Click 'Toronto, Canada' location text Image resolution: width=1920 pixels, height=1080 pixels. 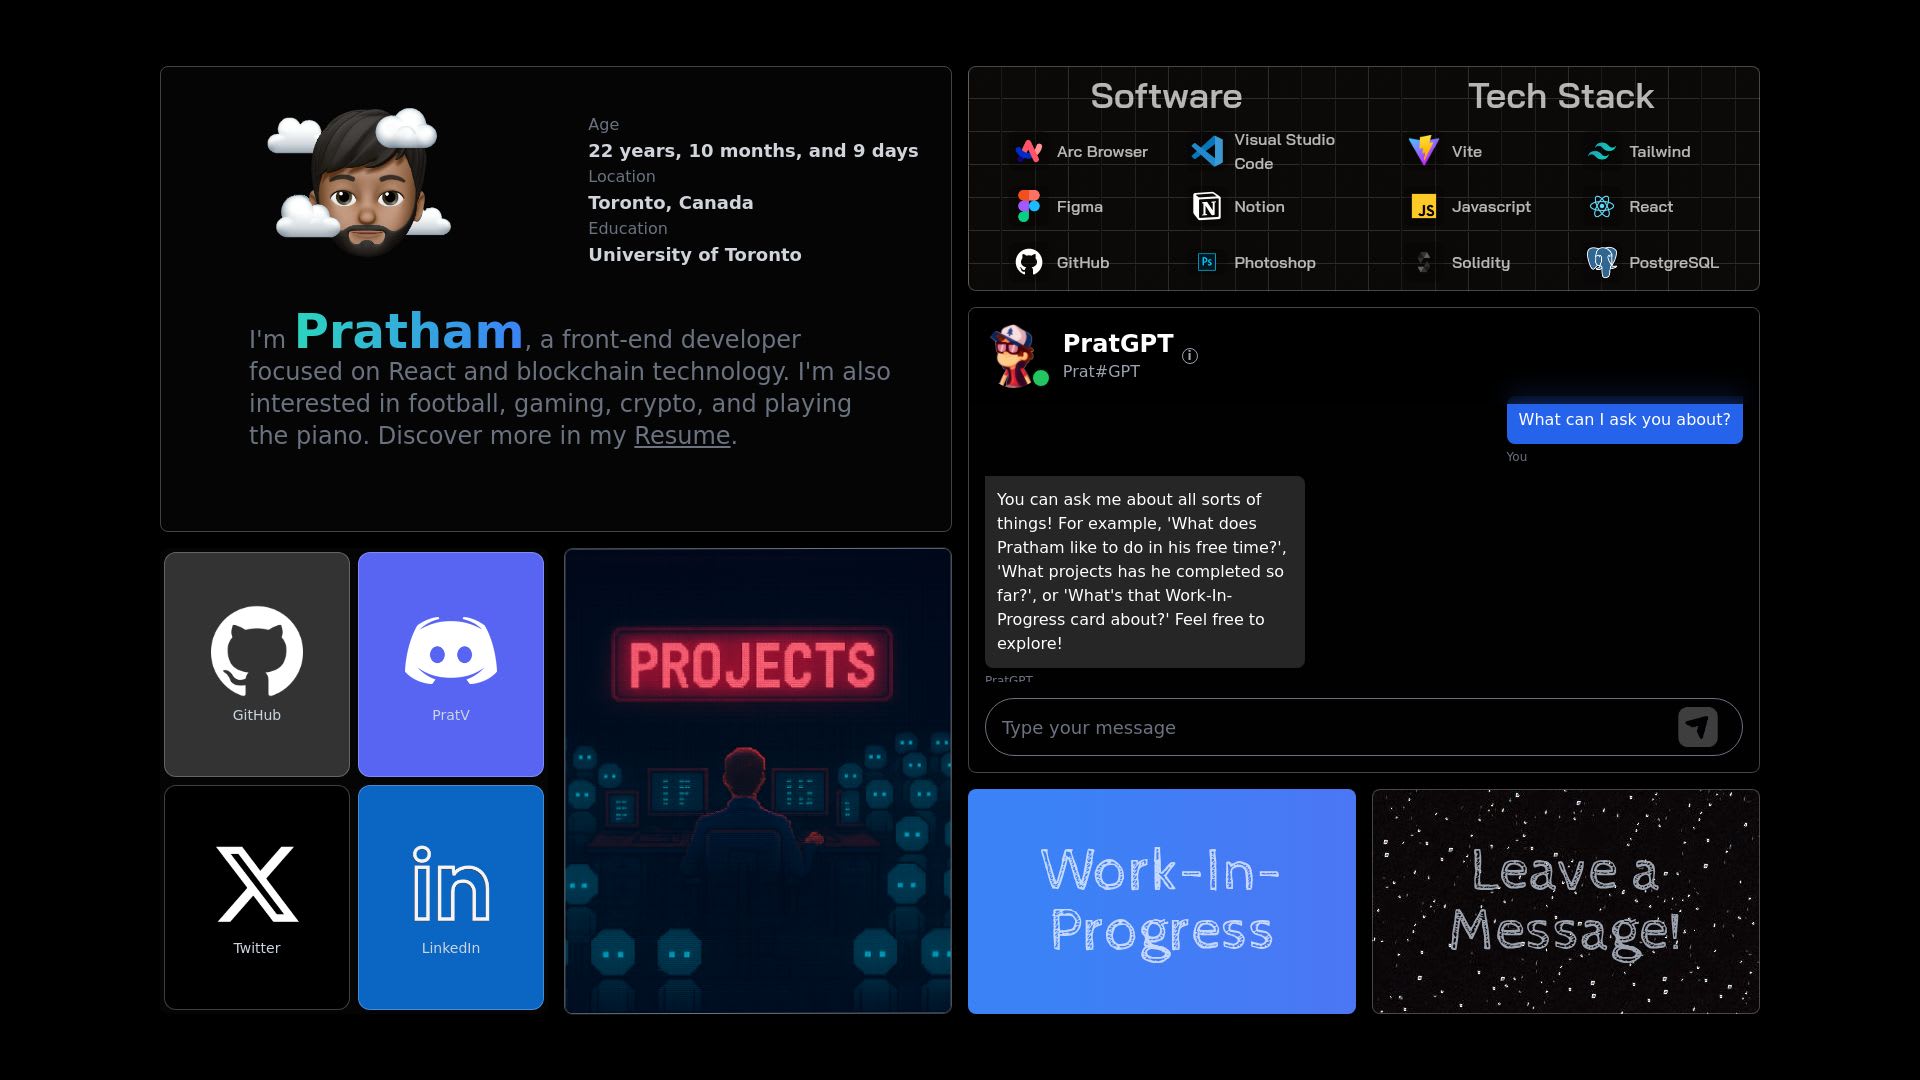(x=671, y=203)
